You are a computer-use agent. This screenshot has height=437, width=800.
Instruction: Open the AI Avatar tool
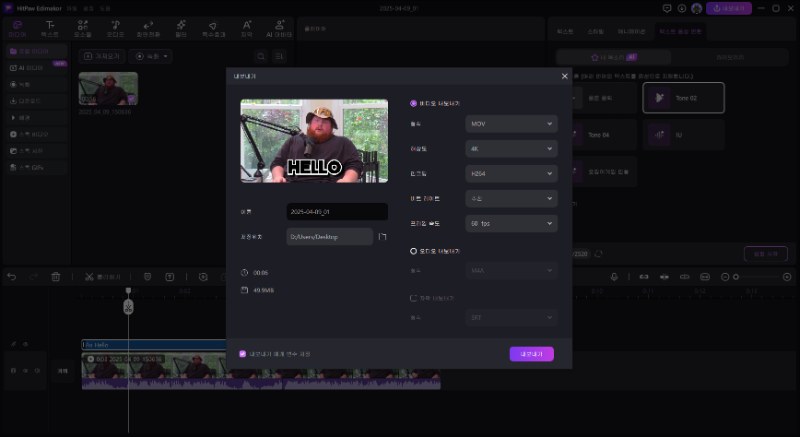tap(283, 27)
